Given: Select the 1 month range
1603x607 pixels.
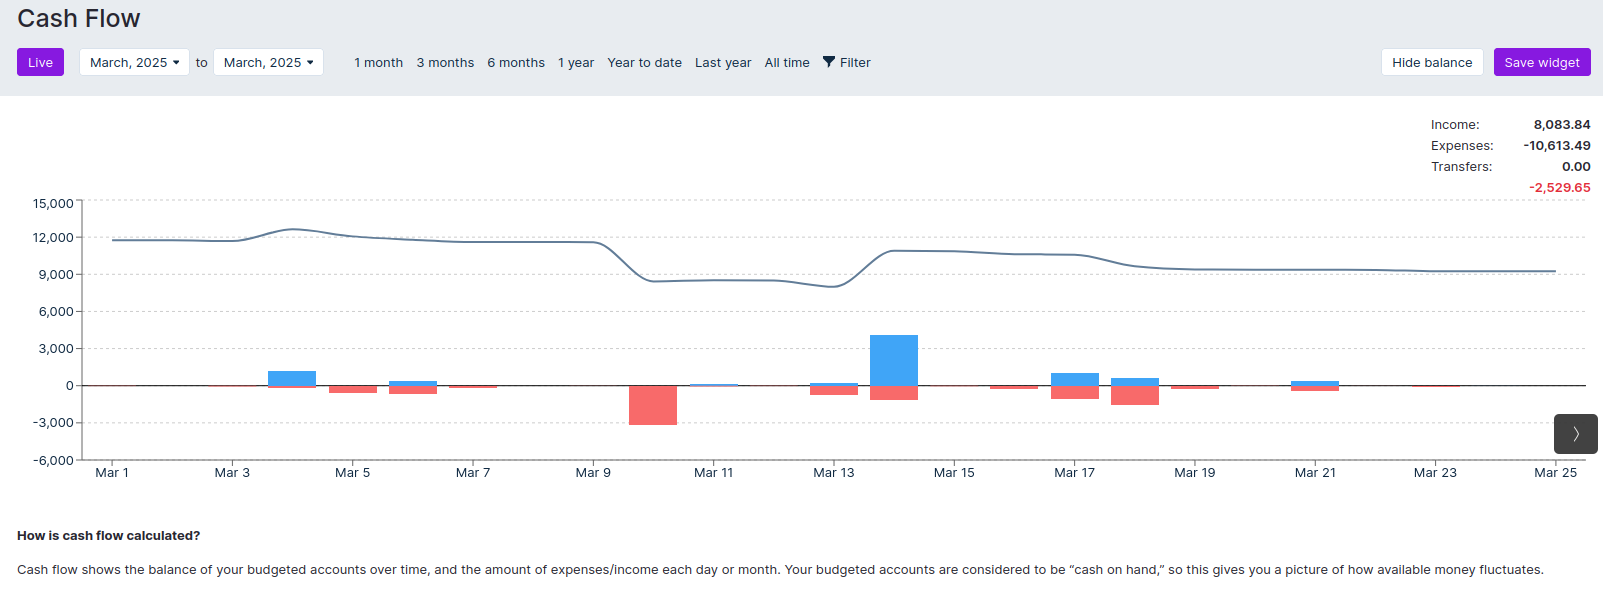Looking at the screenshot, I should tap(378, 62).
